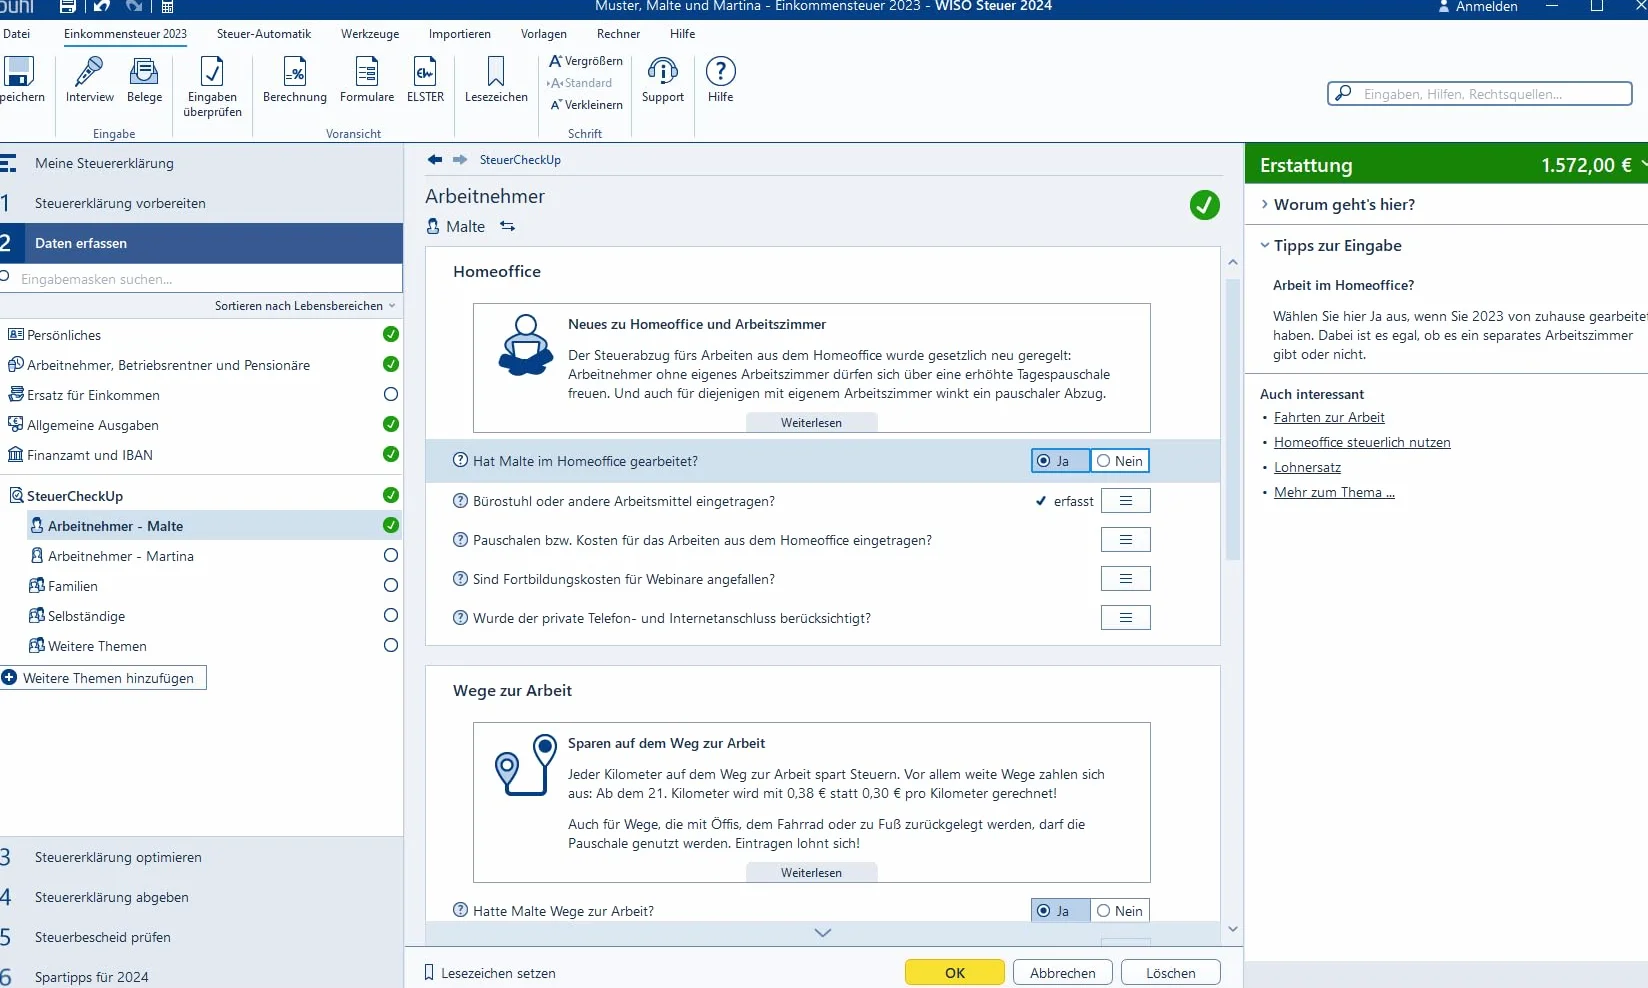1648x988 pixels.
Task: Click the yellow OK button
Action: pyautogui.click(x=955, y=973)
